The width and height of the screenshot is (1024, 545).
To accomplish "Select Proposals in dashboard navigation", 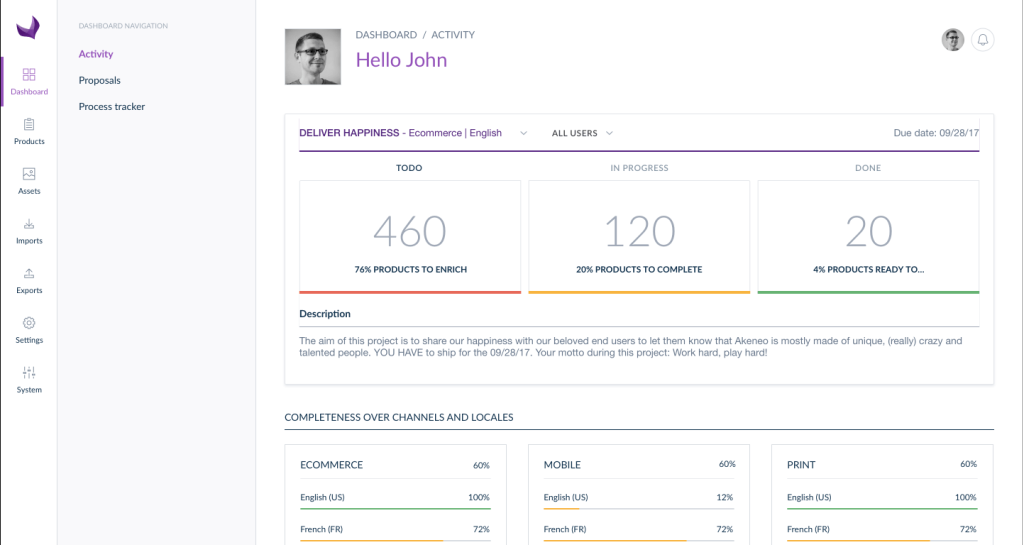I will 99,80.
